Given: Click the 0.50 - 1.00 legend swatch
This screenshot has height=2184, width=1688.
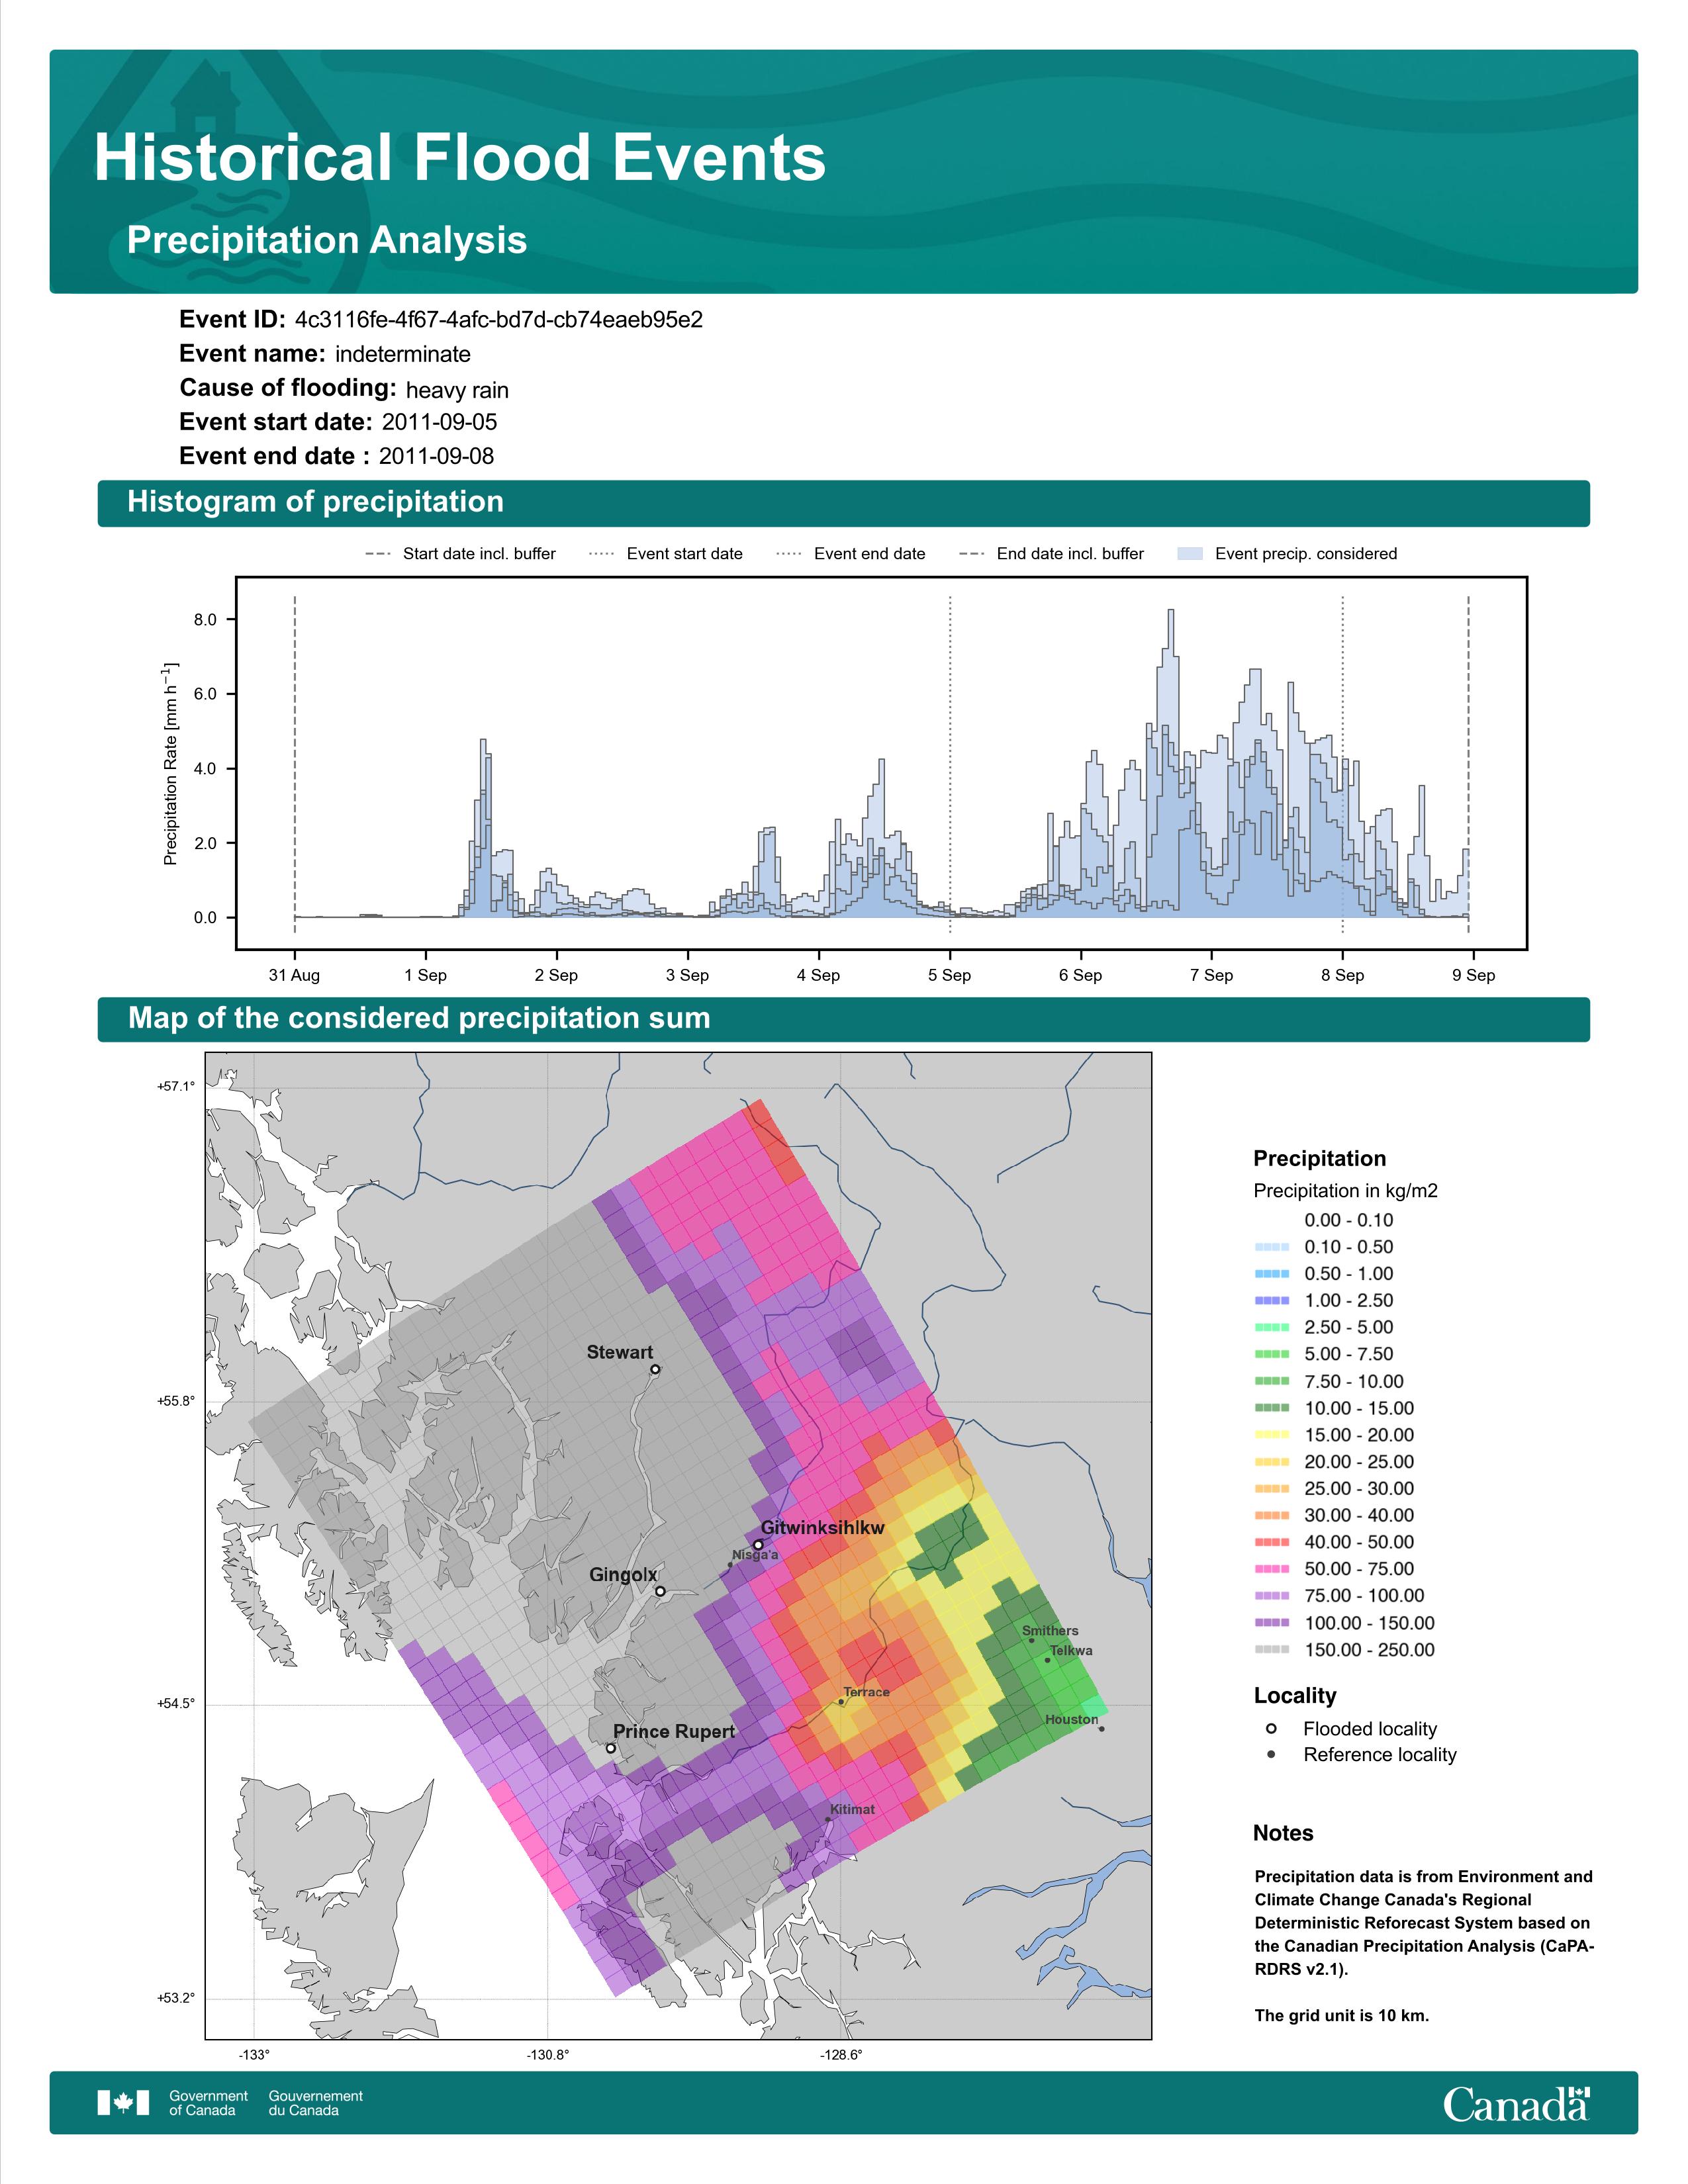Looking at the screenshot, I should (x=1271, y=1274).
